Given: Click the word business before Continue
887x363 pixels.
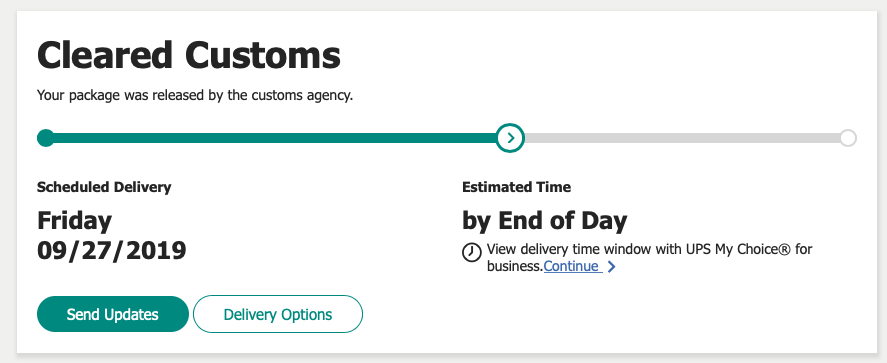Looking at the screenshot, I should (x=515, y=266).
